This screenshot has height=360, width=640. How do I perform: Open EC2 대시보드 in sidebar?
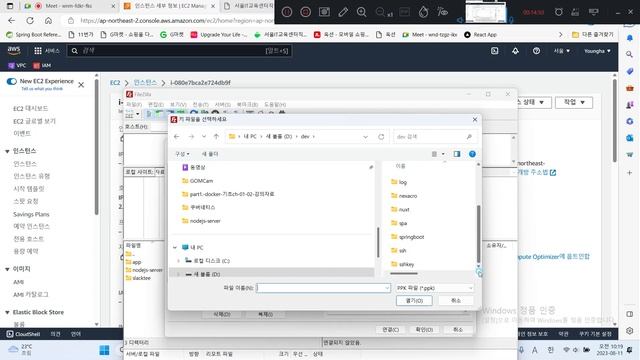(x=31, y=109)
